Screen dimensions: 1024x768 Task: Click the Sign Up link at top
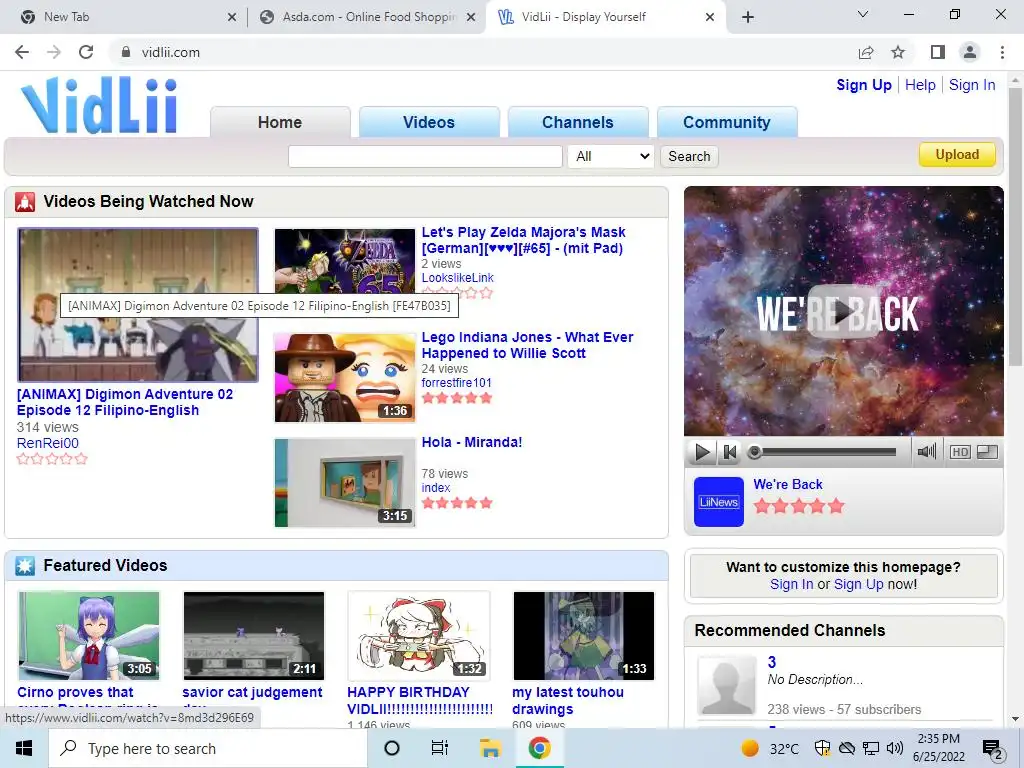click(x=864, y=85)
